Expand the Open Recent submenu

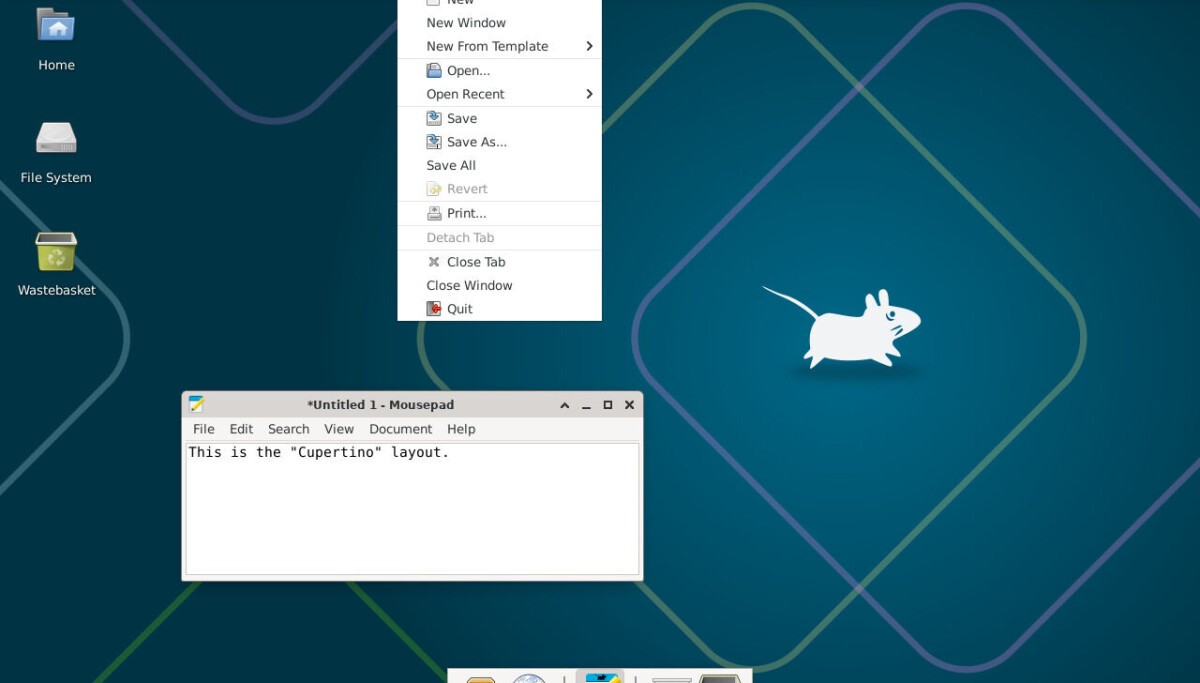[500, 94]
